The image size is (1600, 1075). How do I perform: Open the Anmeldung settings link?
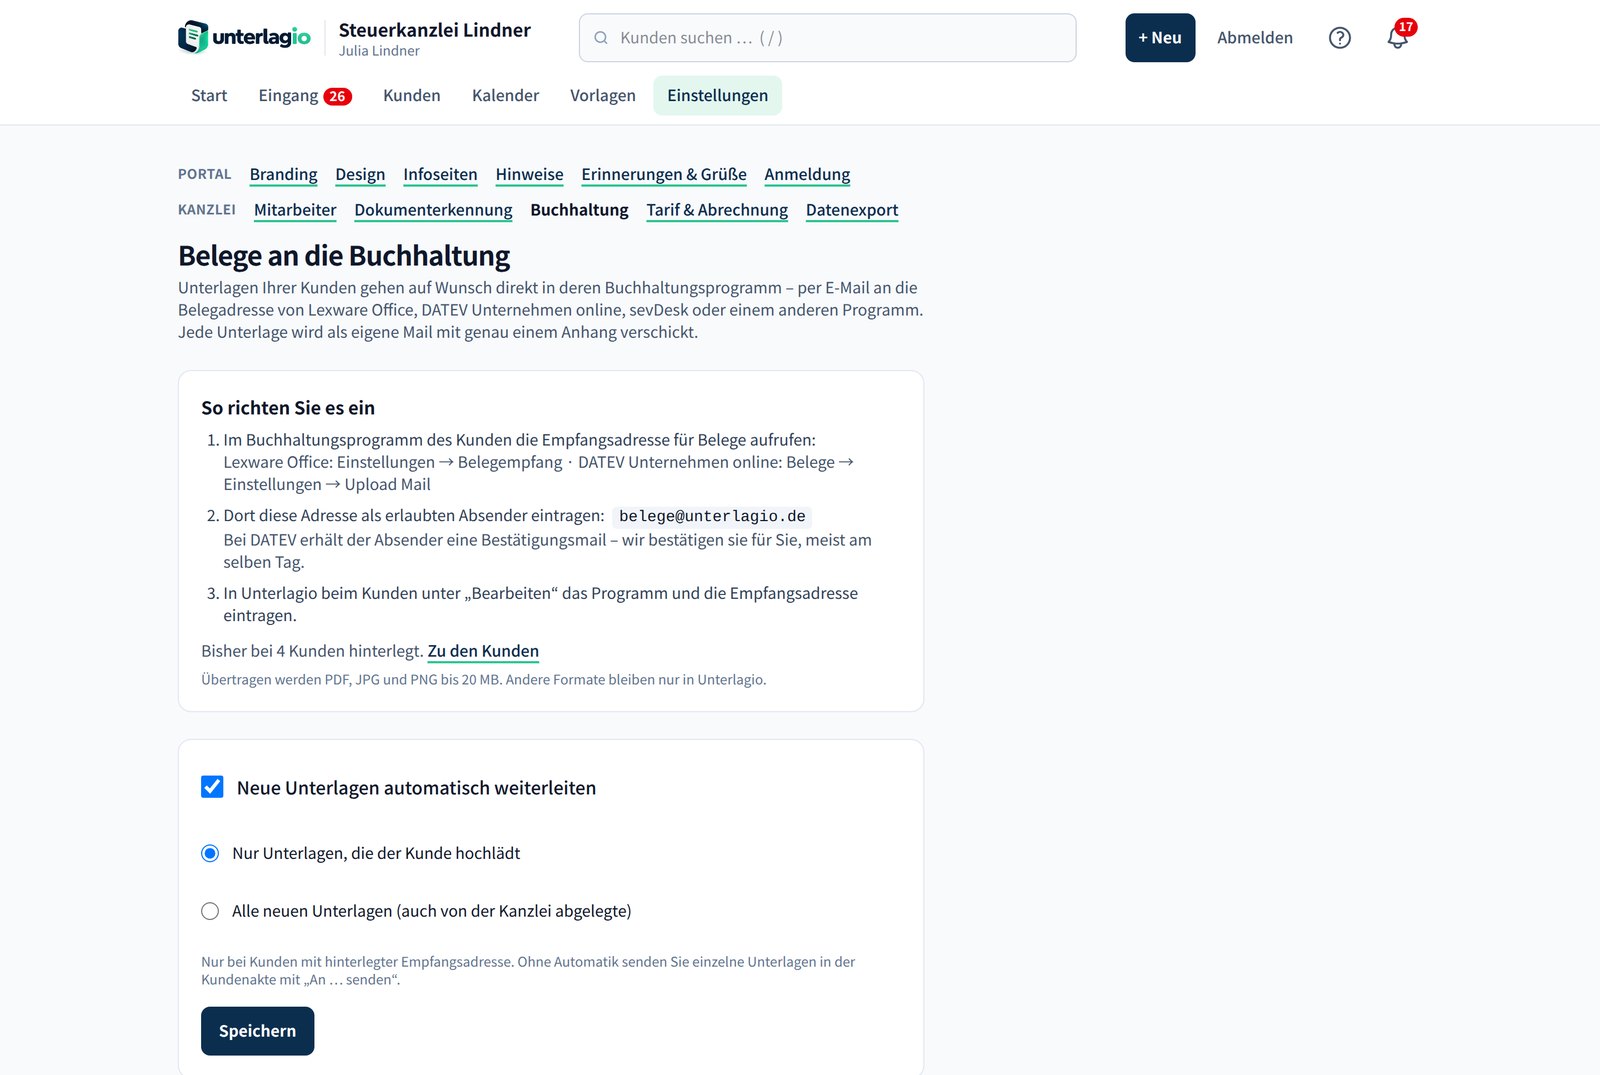pos(807,175)
